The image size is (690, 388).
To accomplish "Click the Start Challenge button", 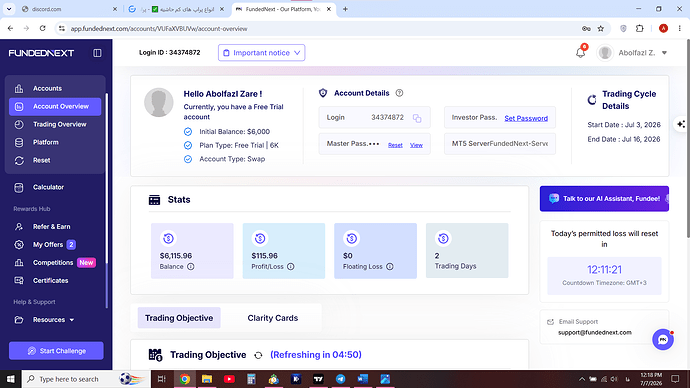I will [56, 351].
